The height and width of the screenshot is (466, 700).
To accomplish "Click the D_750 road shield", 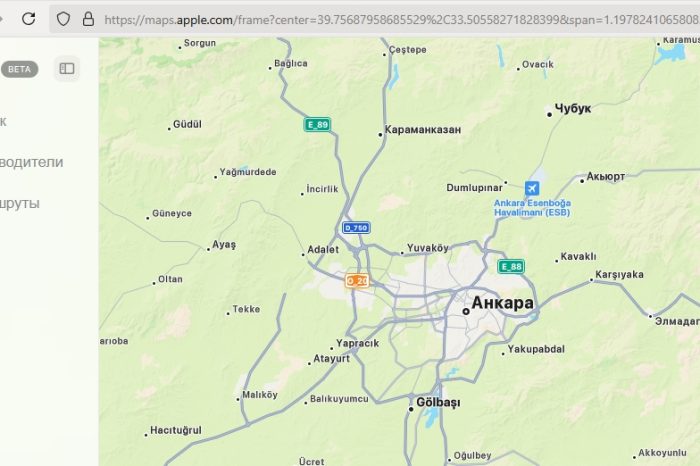I will pyautogui.click(x=356, y=228).
